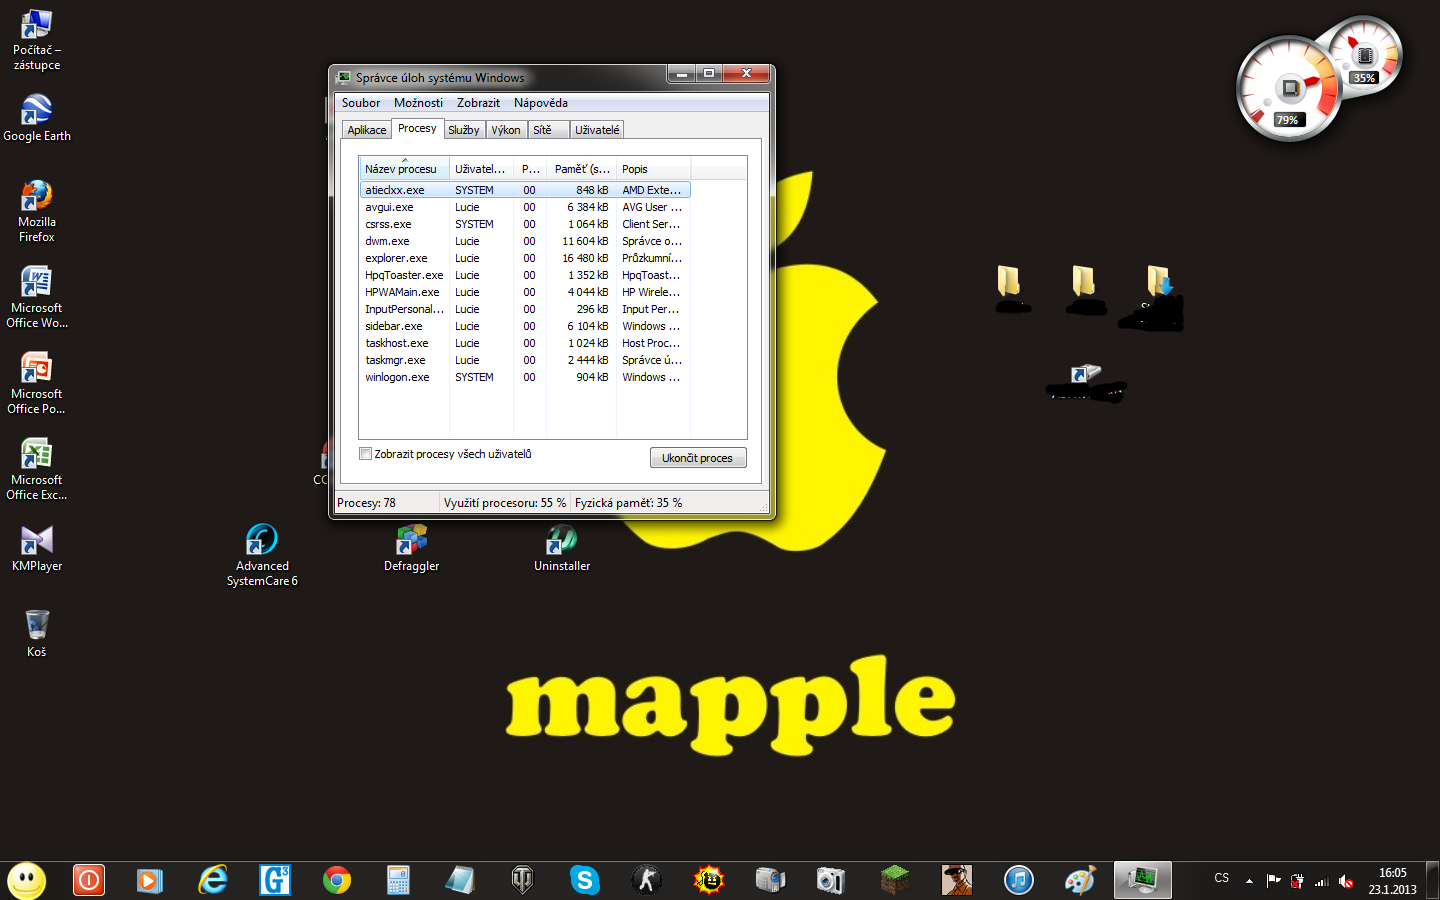The width and height of the screenshot is (1440, 900).
Task: Click the Ukončit proces button
Action: pos(698,458)
